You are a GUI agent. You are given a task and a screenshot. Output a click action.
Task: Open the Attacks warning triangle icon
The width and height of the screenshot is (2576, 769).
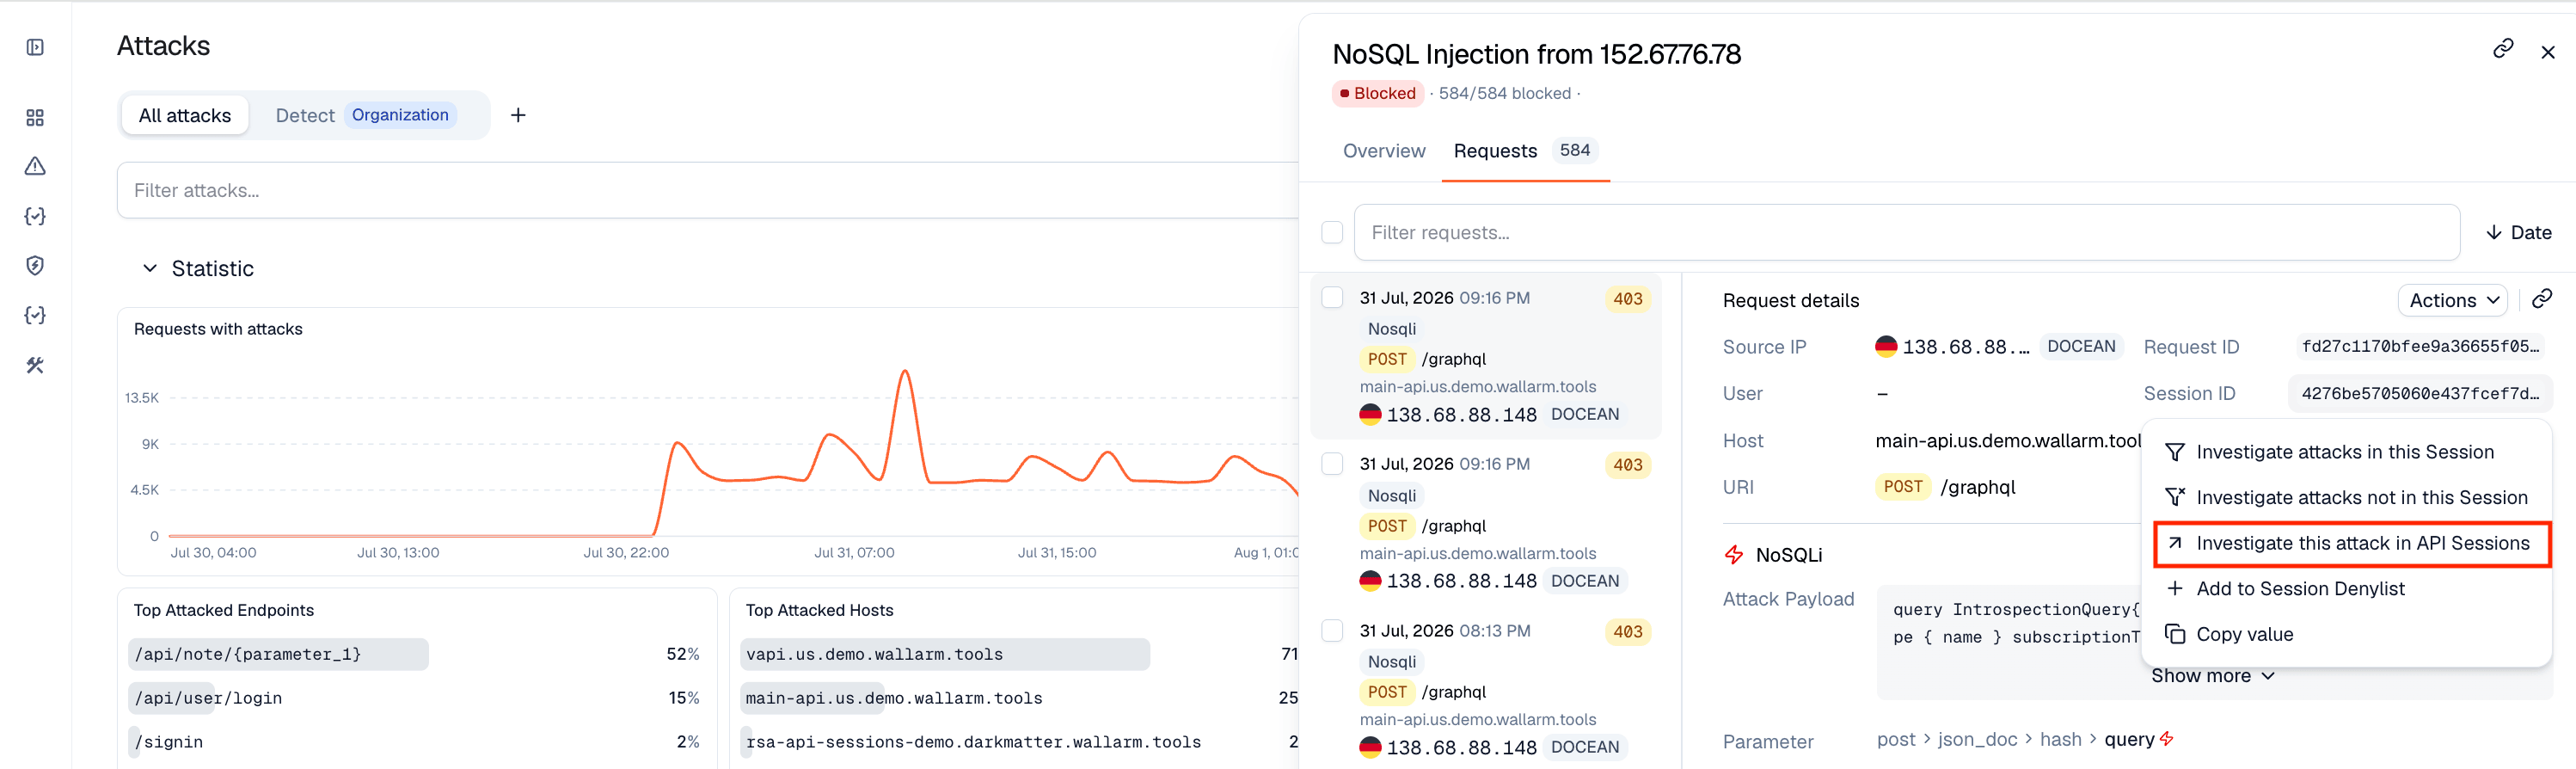coord(35,166)
